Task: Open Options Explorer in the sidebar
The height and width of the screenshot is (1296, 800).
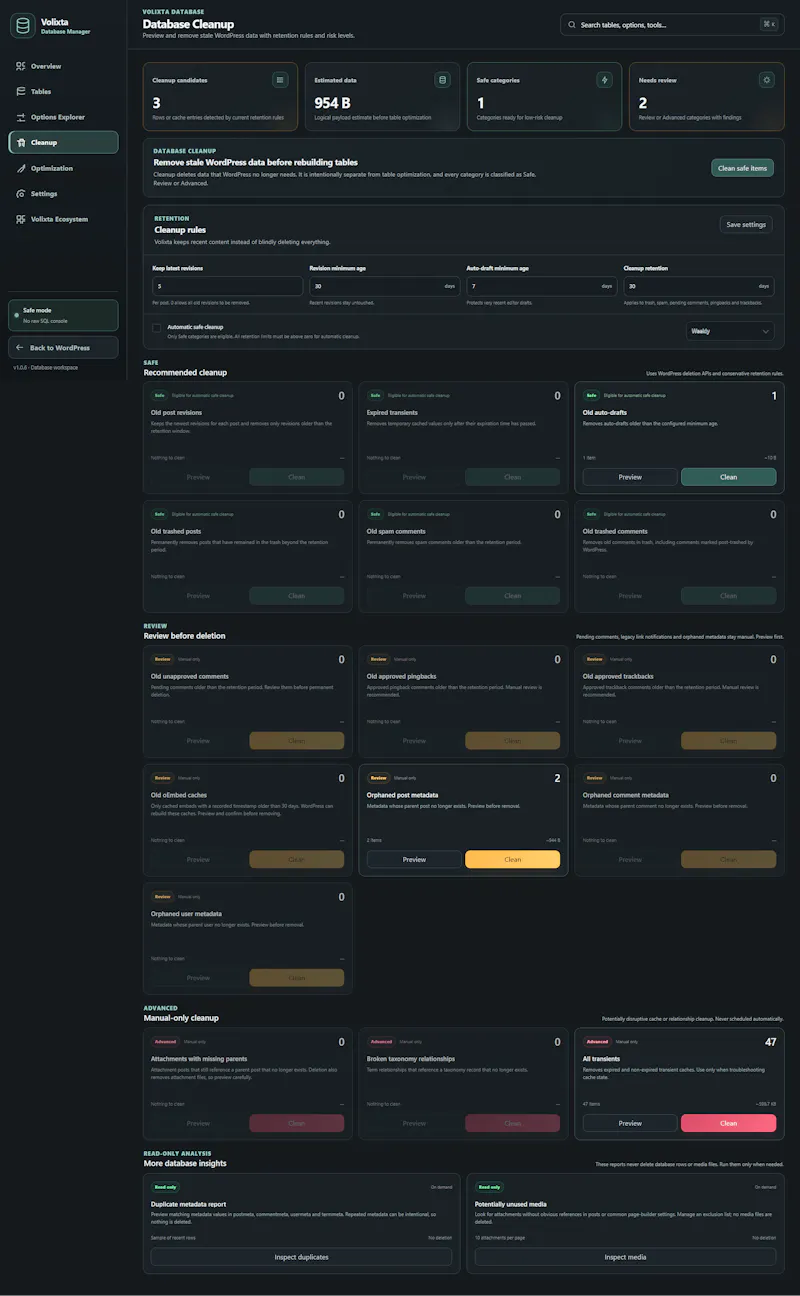Action: point(63,117)
